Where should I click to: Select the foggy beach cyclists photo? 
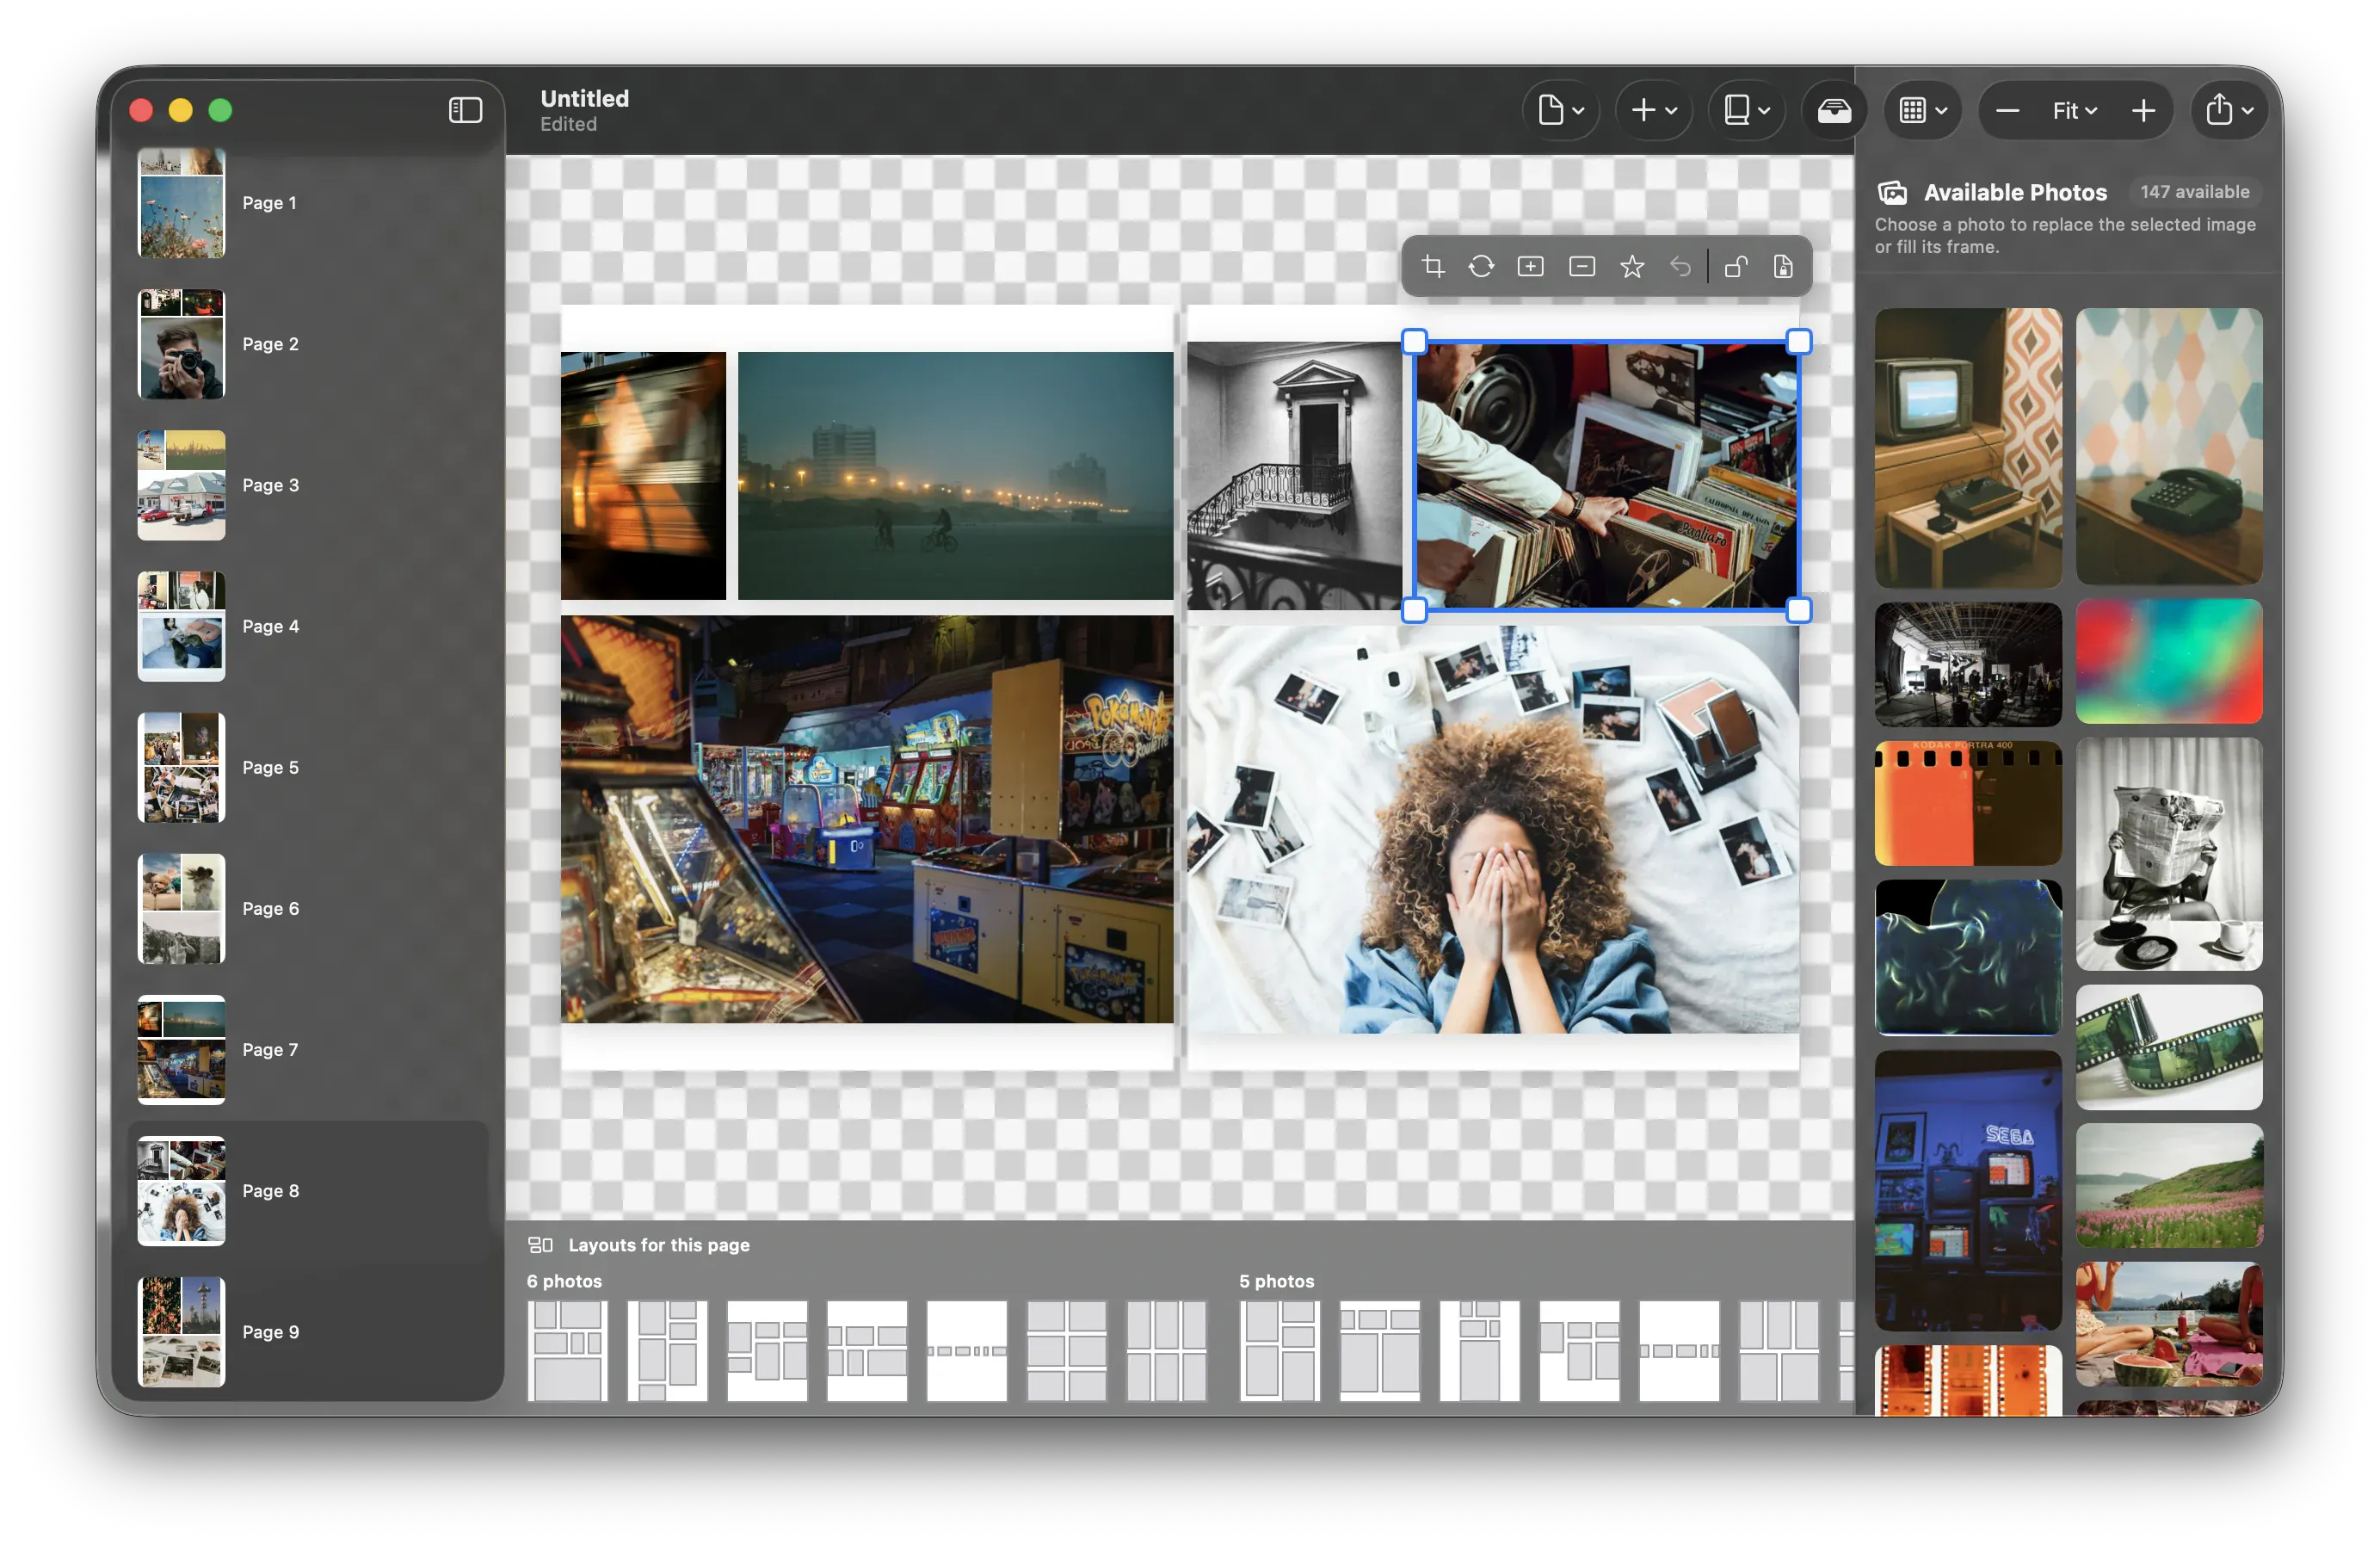pos(955,475)
